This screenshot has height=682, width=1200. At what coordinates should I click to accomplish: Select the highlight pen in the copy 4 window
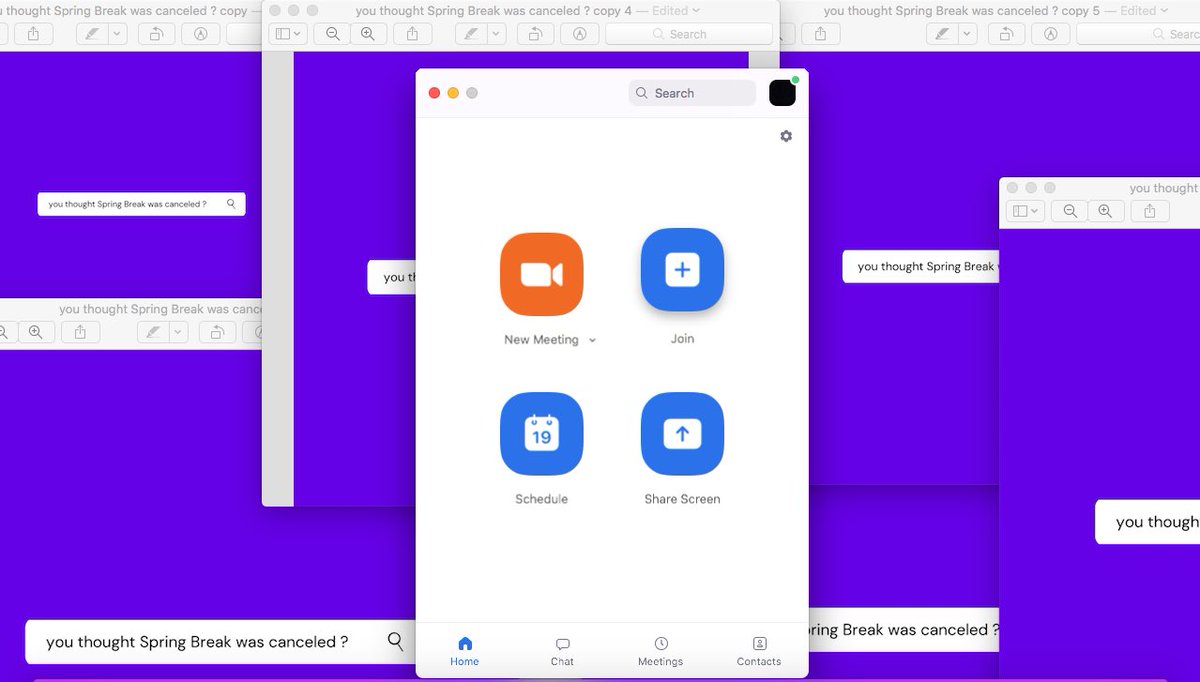pos(469,34)
